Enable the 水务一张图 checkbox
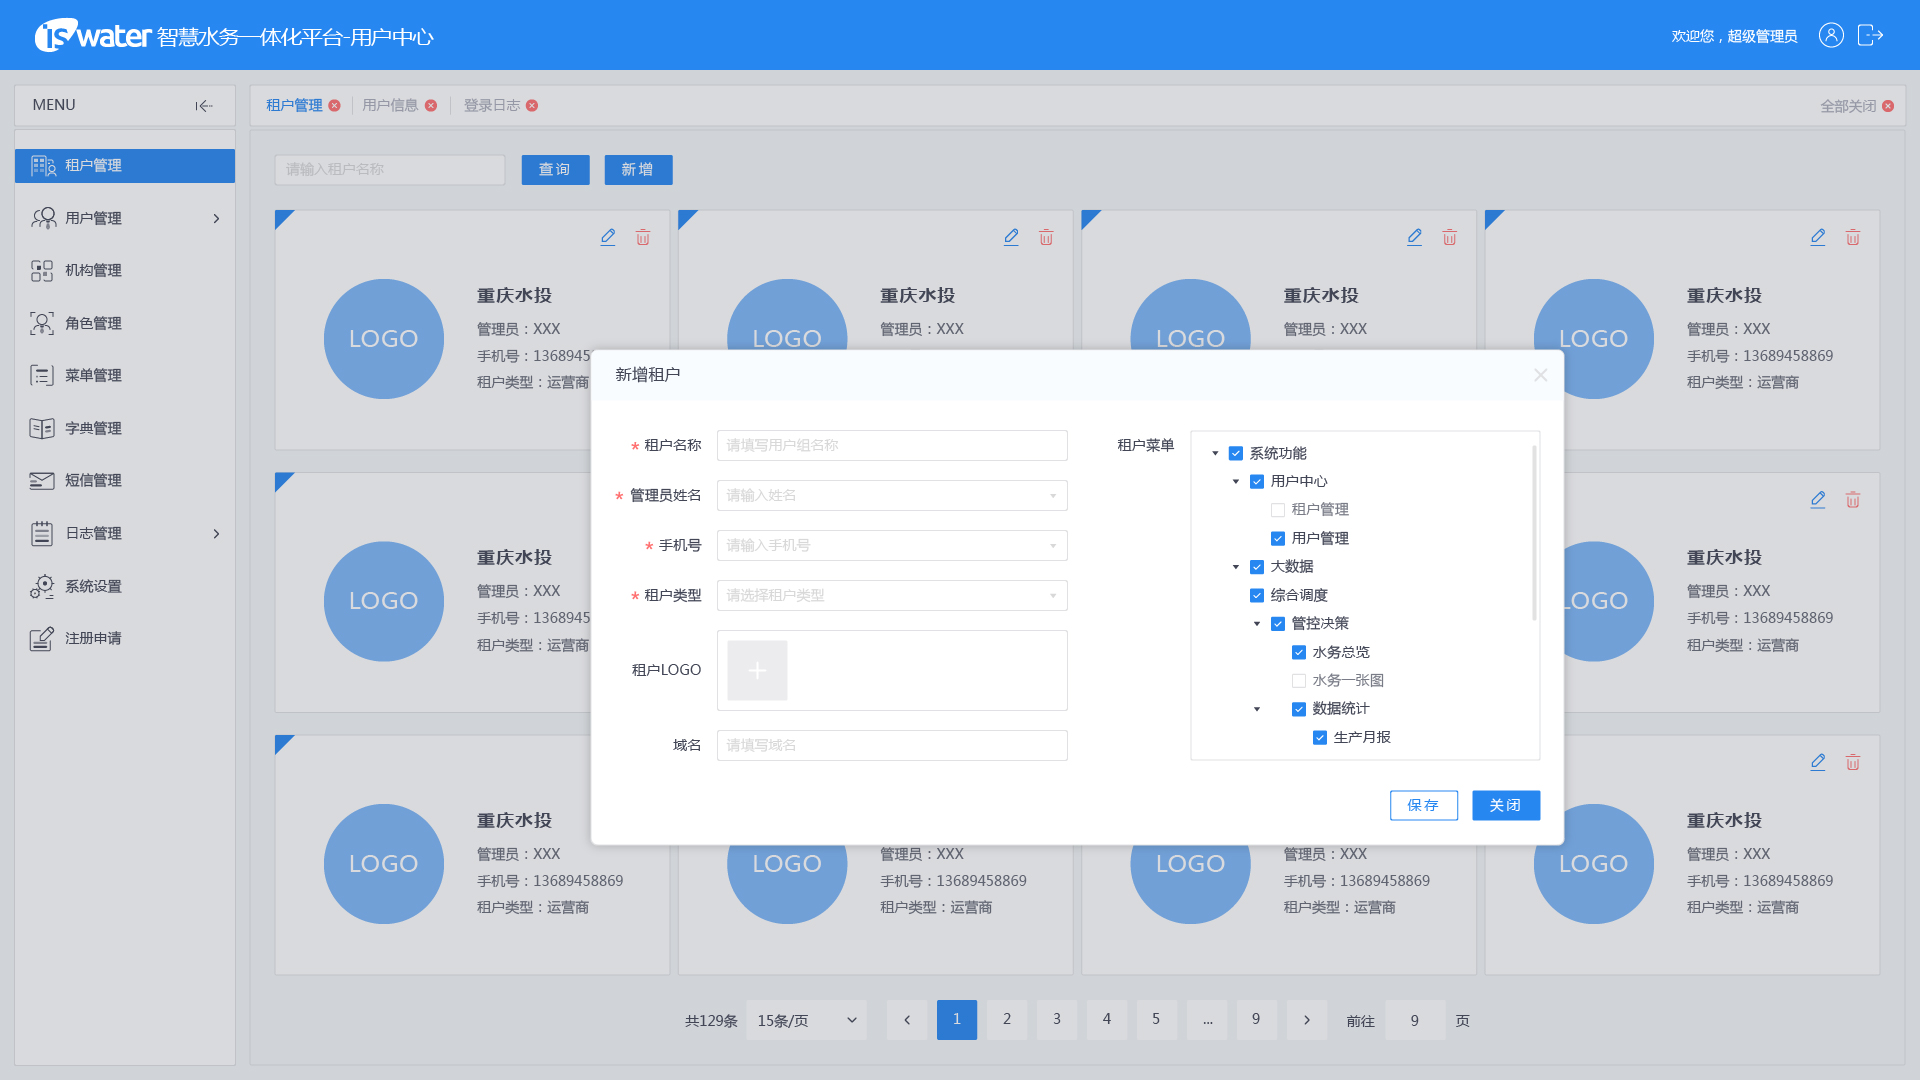Image resolution: width=1920 pixels, height=1080 pixels. pyautogui.click(x=1298, y=681)
